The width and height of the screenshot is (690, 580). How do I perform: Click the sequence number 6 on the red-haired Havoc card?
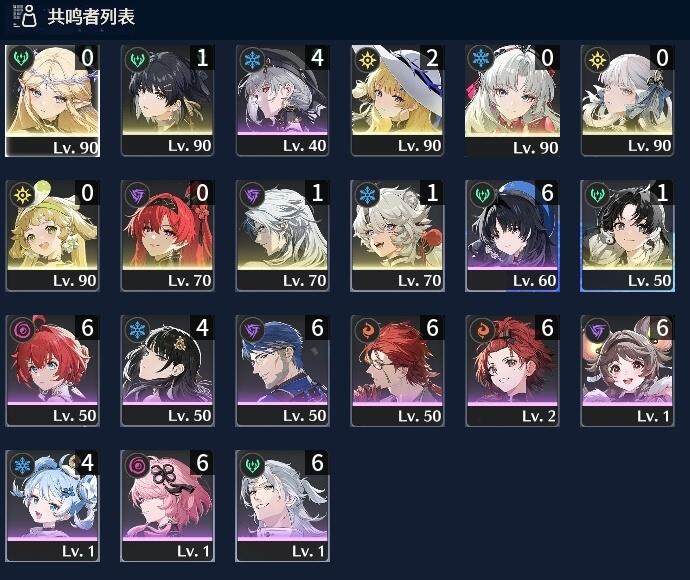(87, 327)
